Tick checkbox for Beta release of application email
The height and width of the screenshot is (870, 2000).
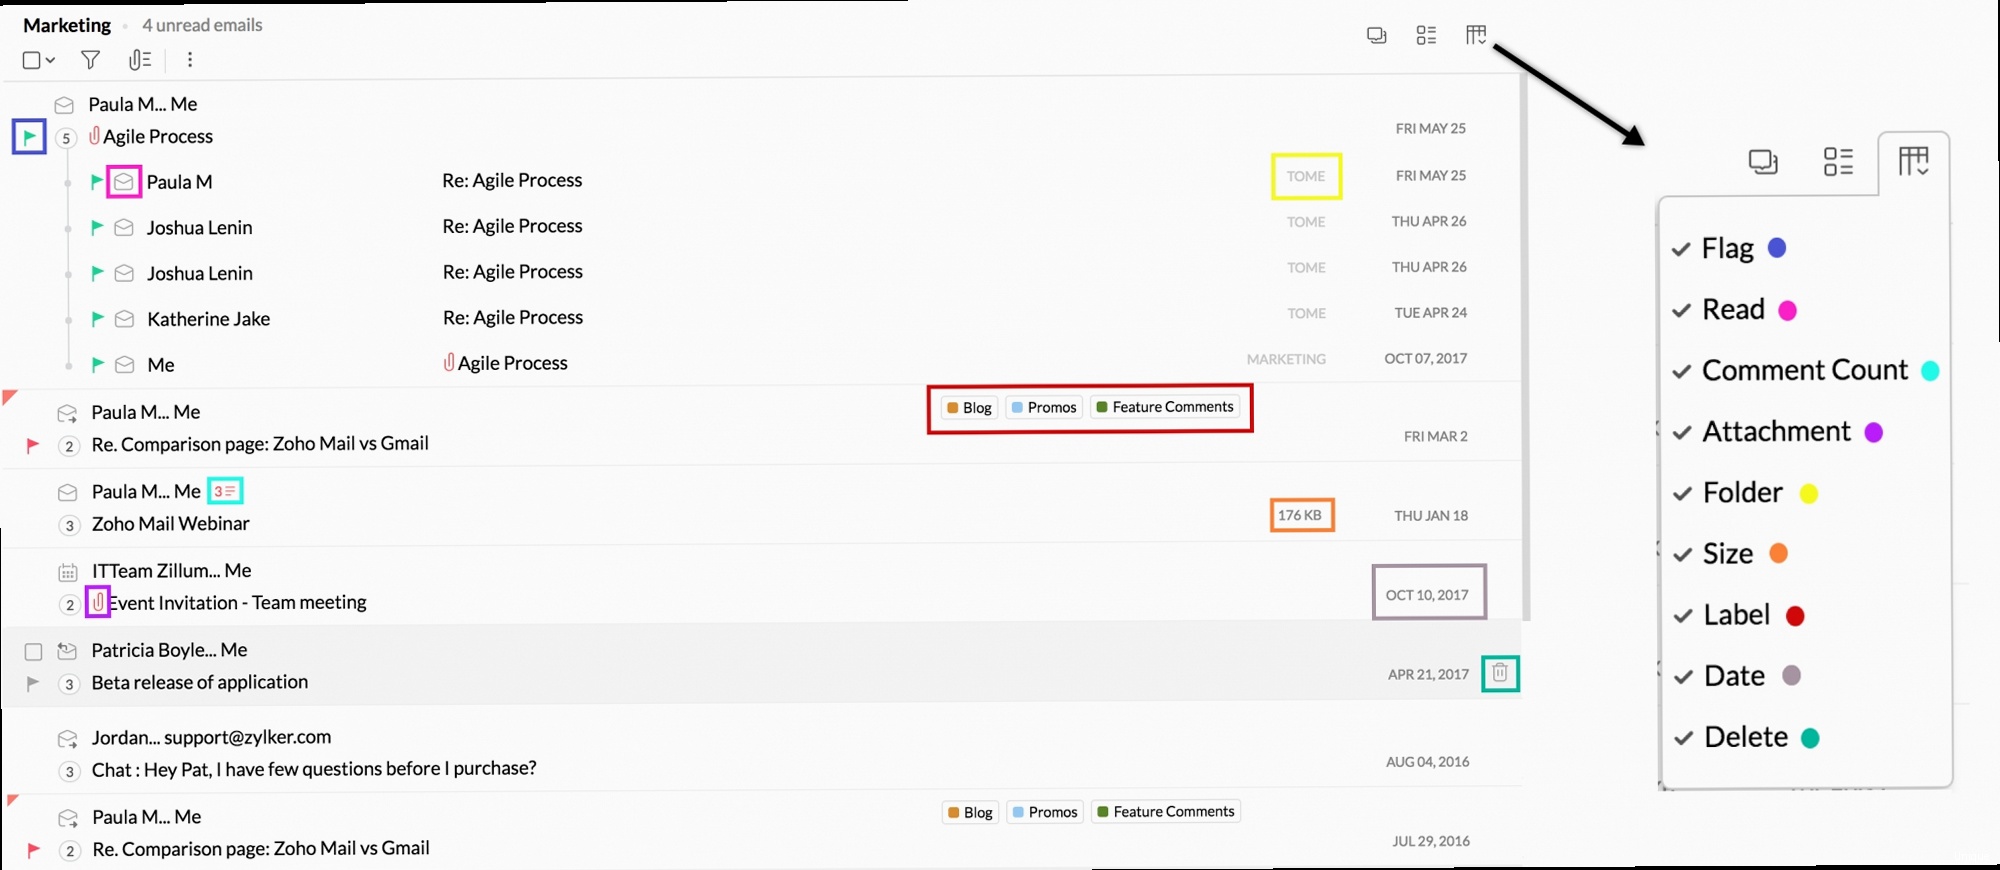click(x=33, y=652)
